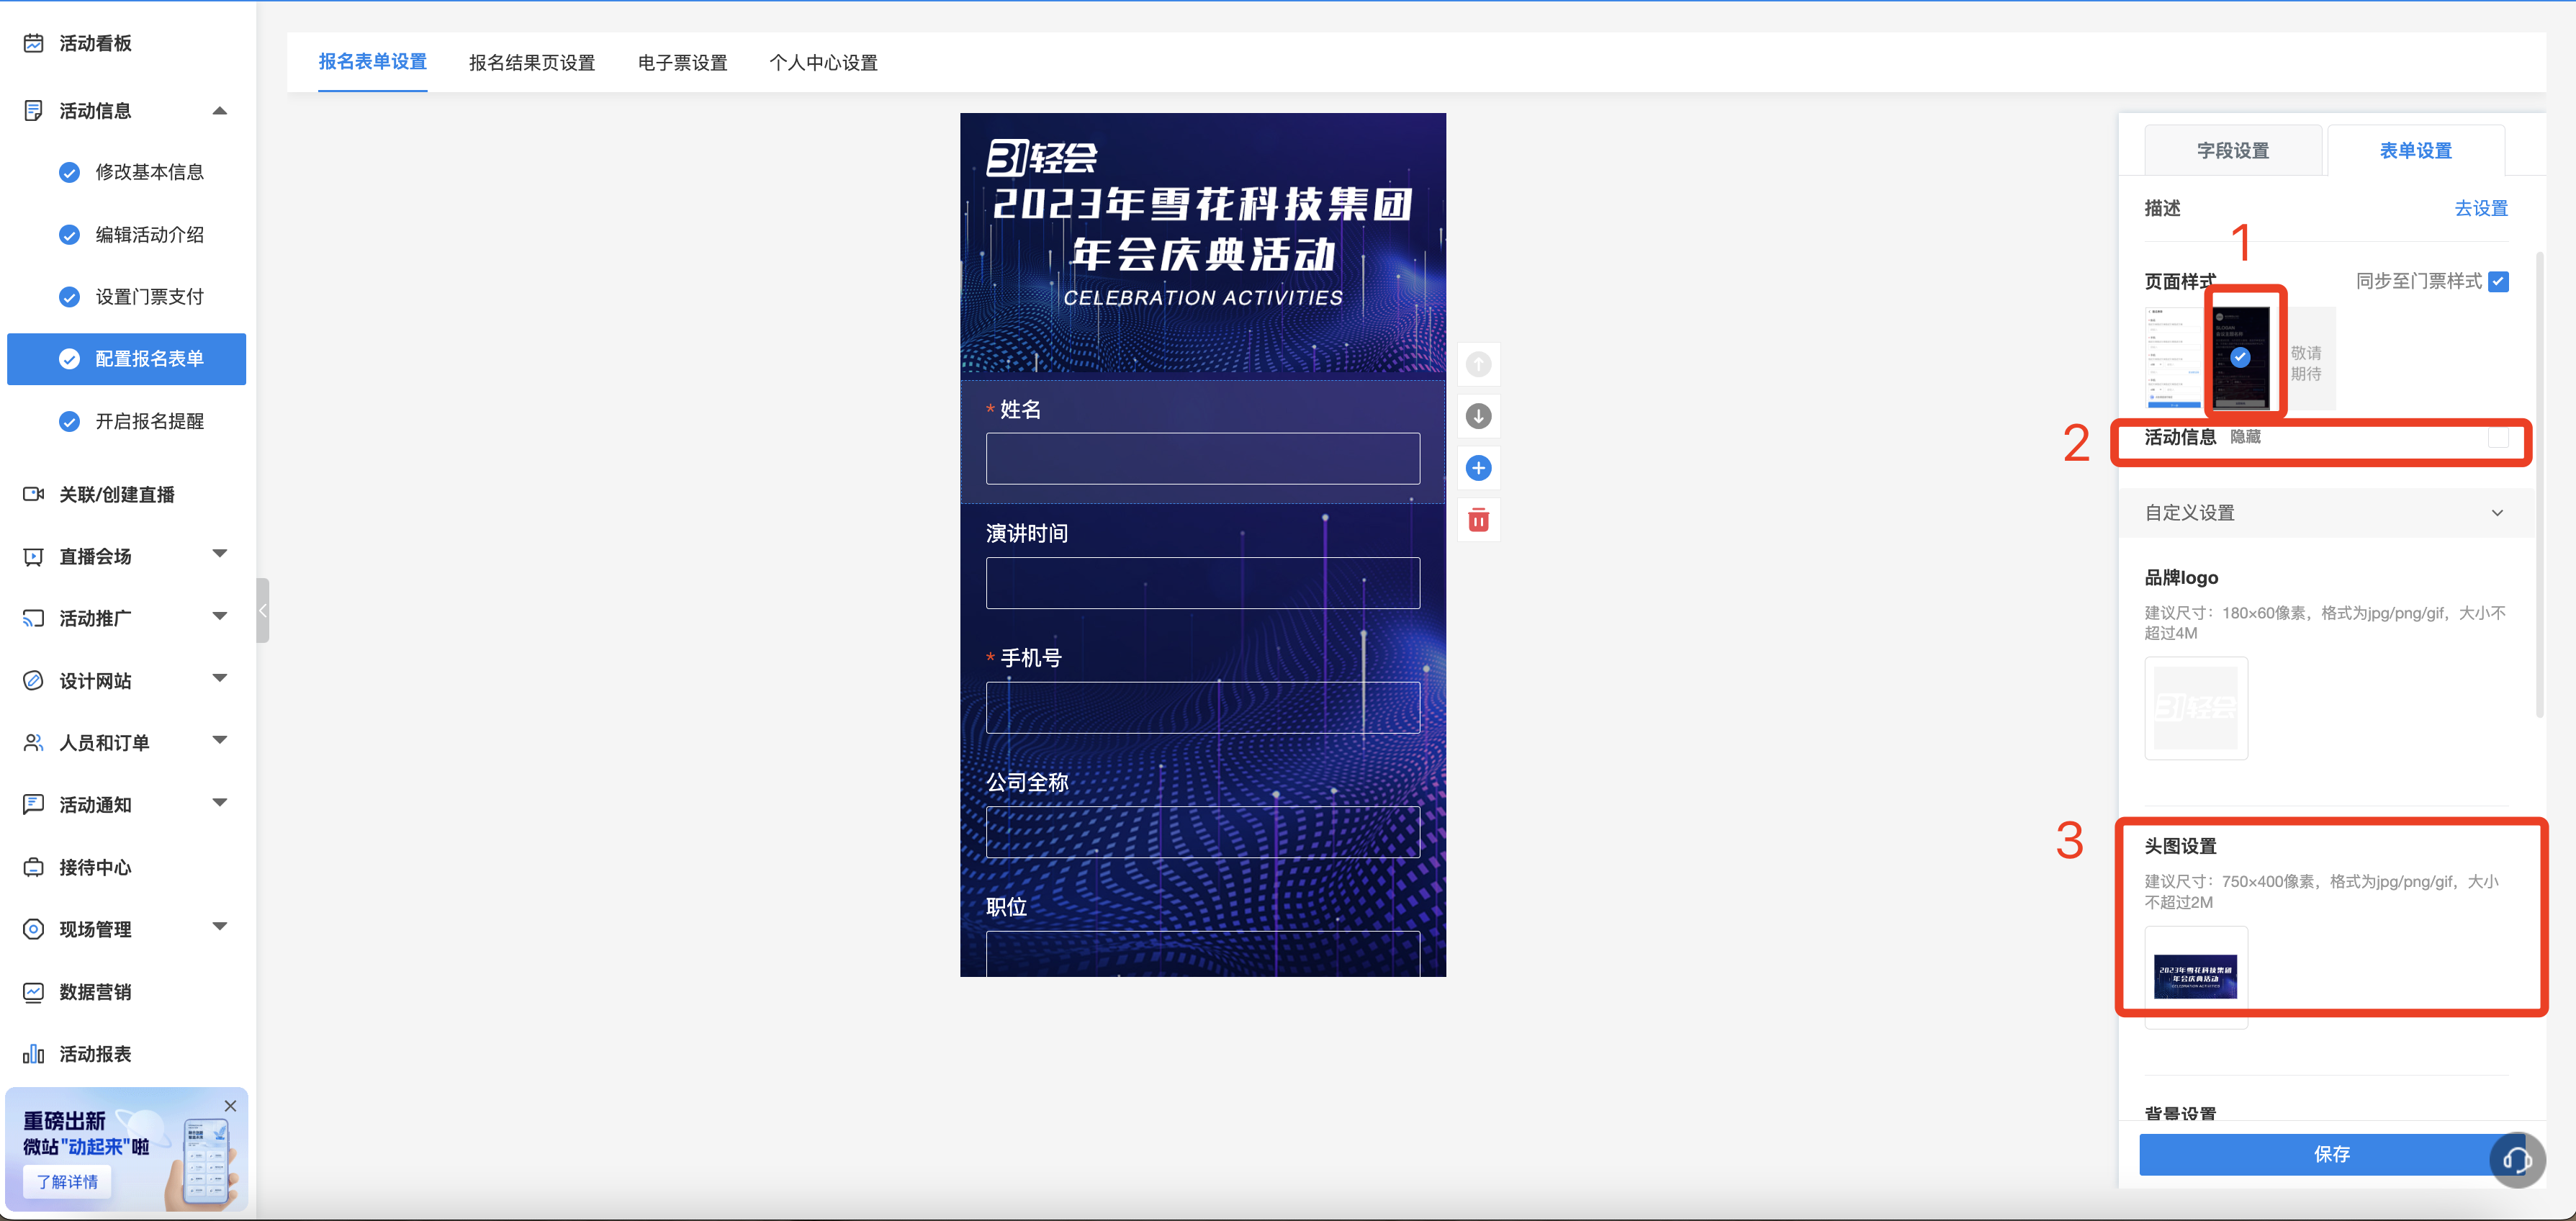This screenshot has height=1221, width=2576.
Task: Open 配置报名表单 in the sidebar
Action: [127, 359]
